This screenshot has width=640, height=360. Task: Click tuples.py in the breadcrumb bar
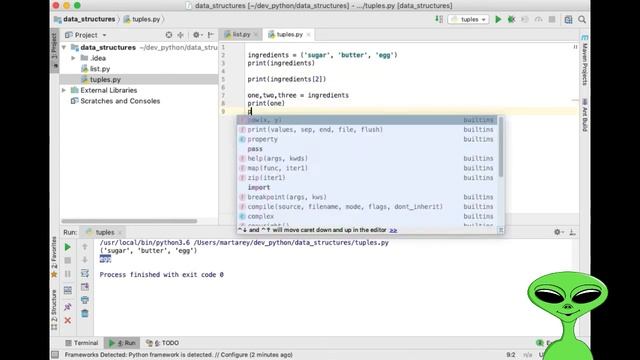click(x=142, y=19)
